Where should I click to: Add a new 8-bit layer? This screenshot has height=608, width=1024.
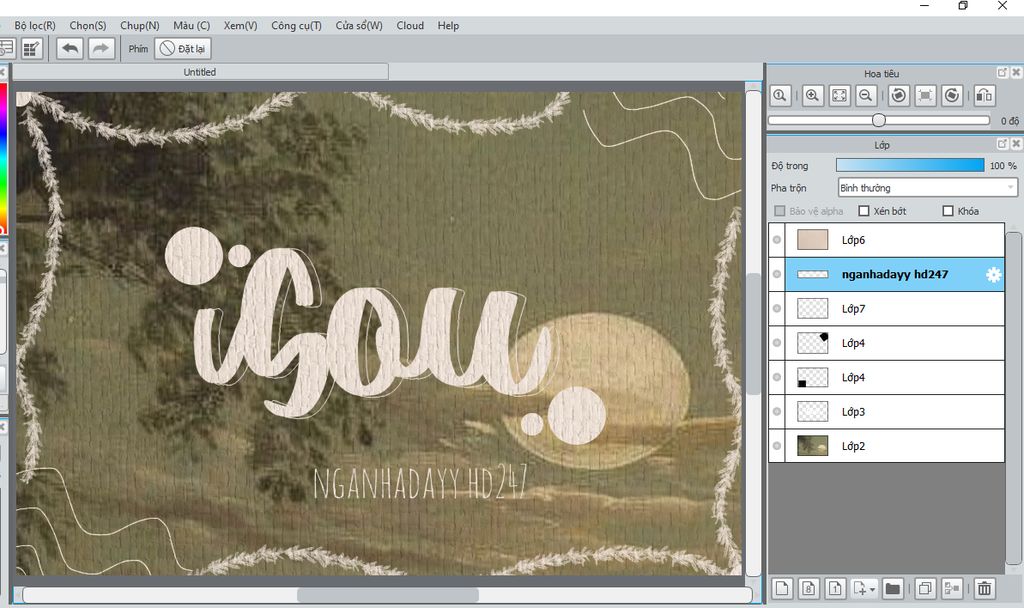[808, 588]
